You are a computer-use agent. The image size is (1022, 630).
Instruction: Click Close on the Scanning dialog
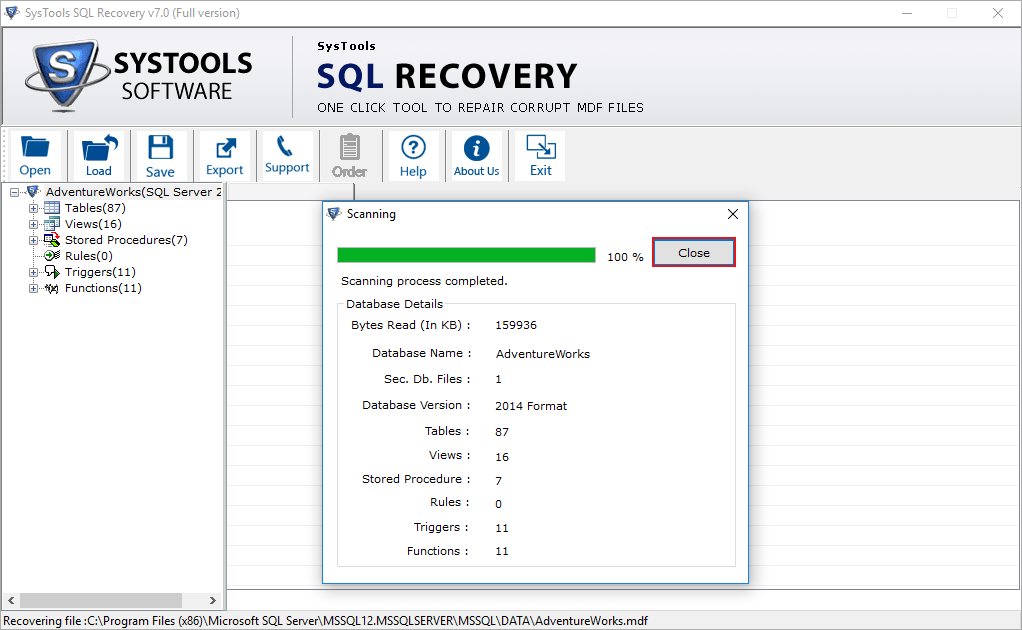point(693,252)
